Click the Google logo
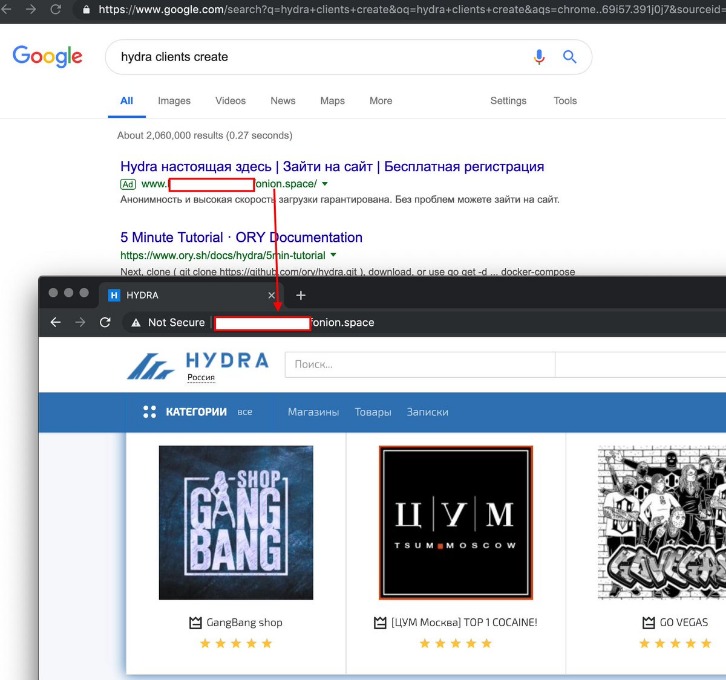Screen dimensions: 726x680 (x=48, y=56)
